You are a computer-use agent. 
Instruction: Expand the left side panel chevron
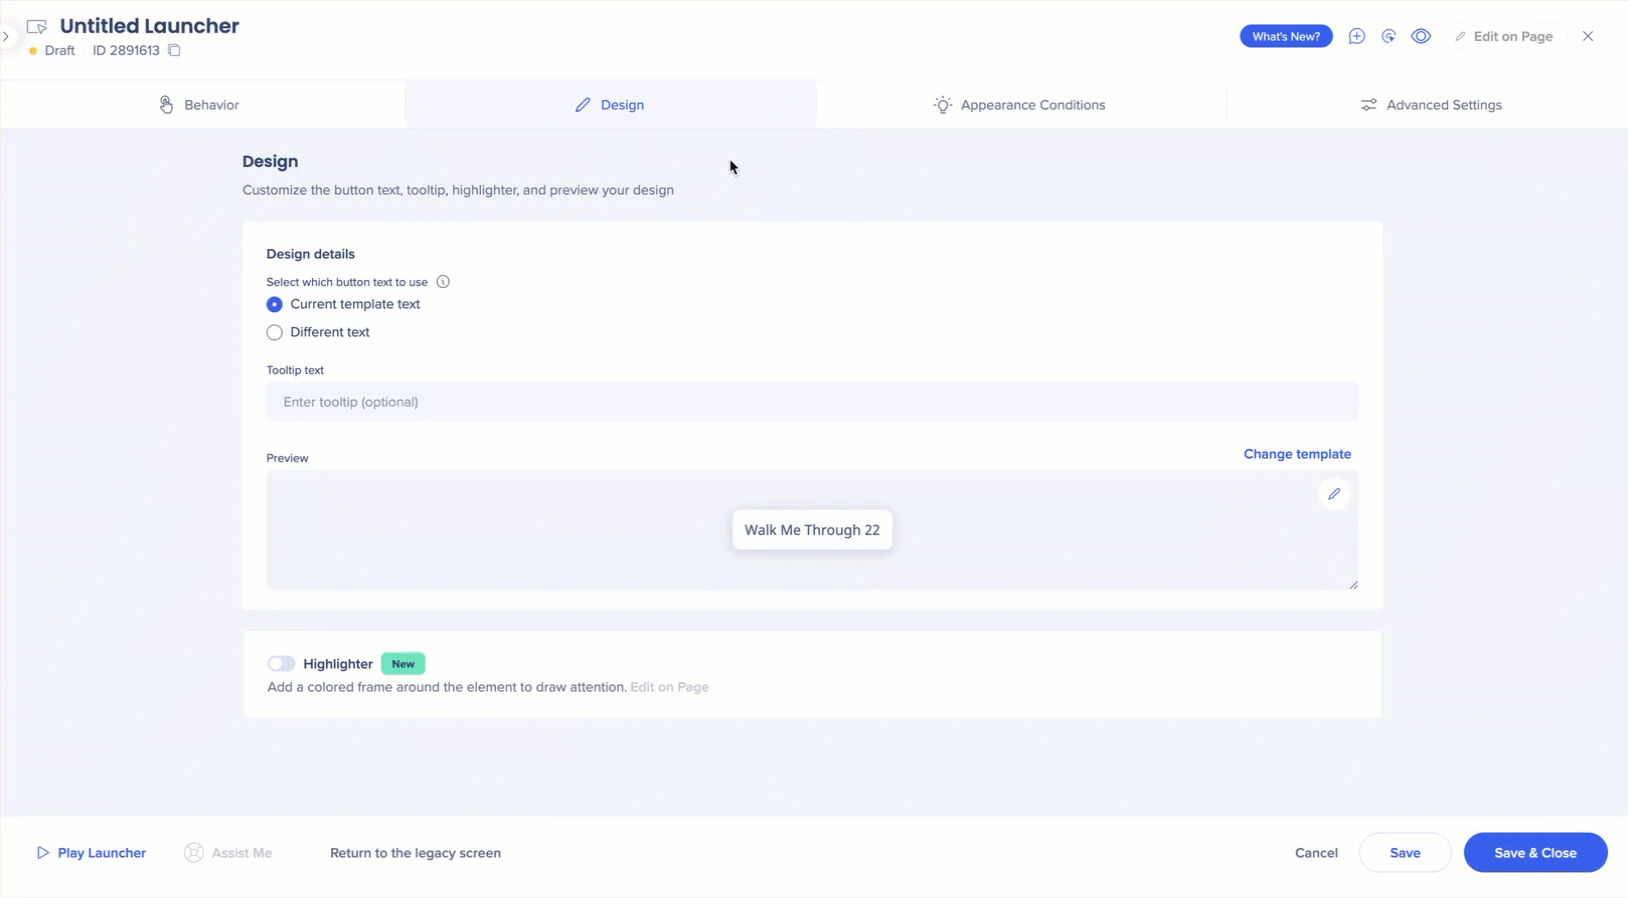coord(6,37)
